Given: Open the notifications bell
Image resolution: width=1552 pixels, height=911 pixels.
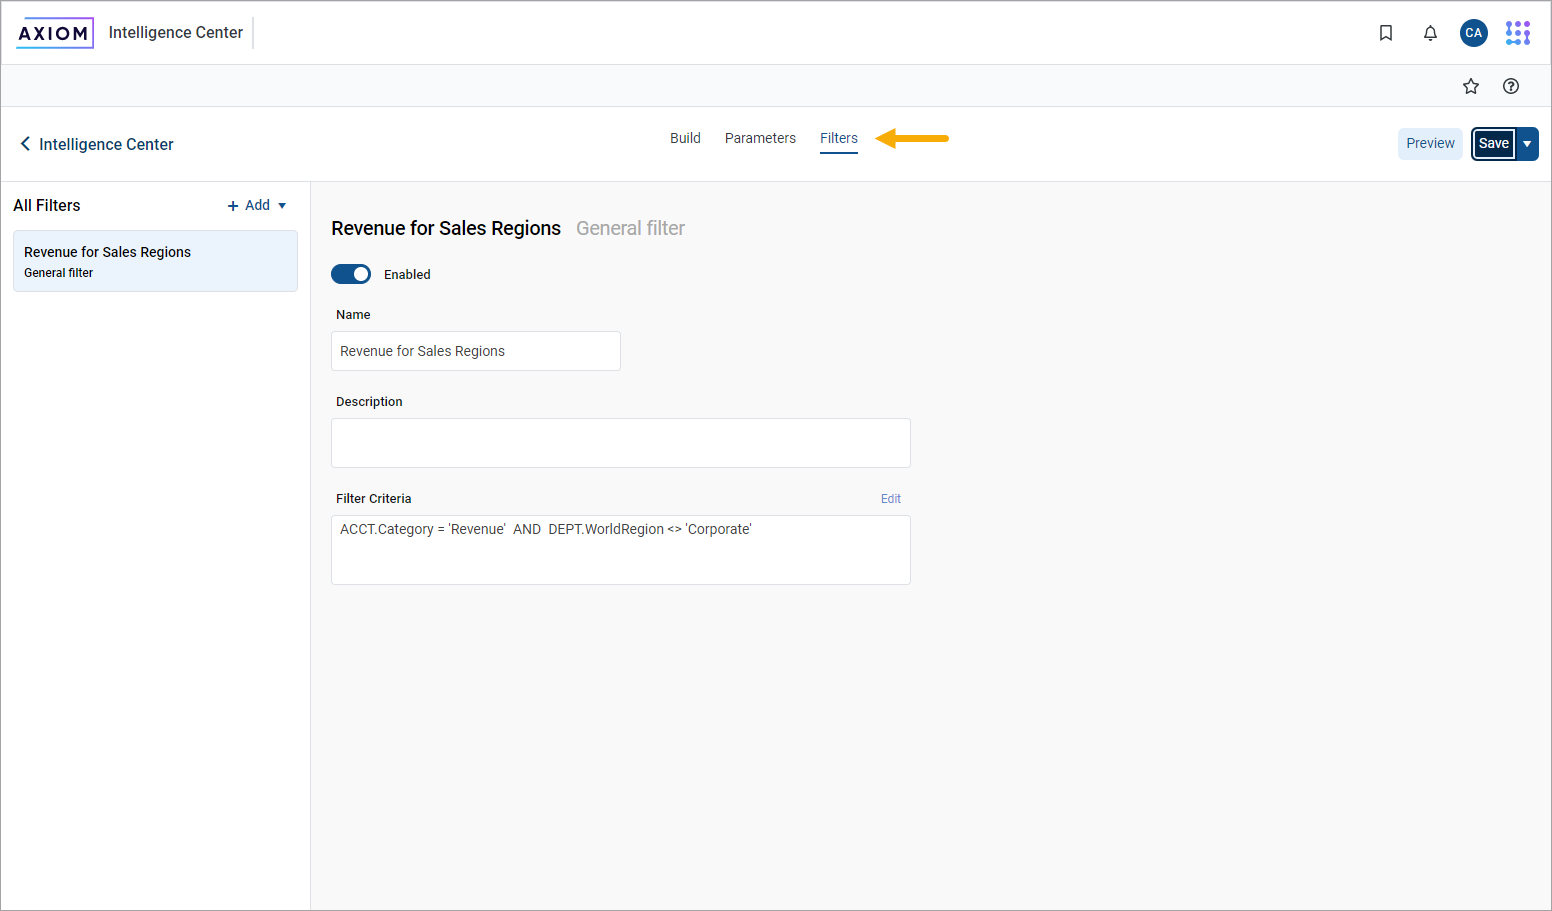Looking at the screenshot, I should coord(1430,33).
